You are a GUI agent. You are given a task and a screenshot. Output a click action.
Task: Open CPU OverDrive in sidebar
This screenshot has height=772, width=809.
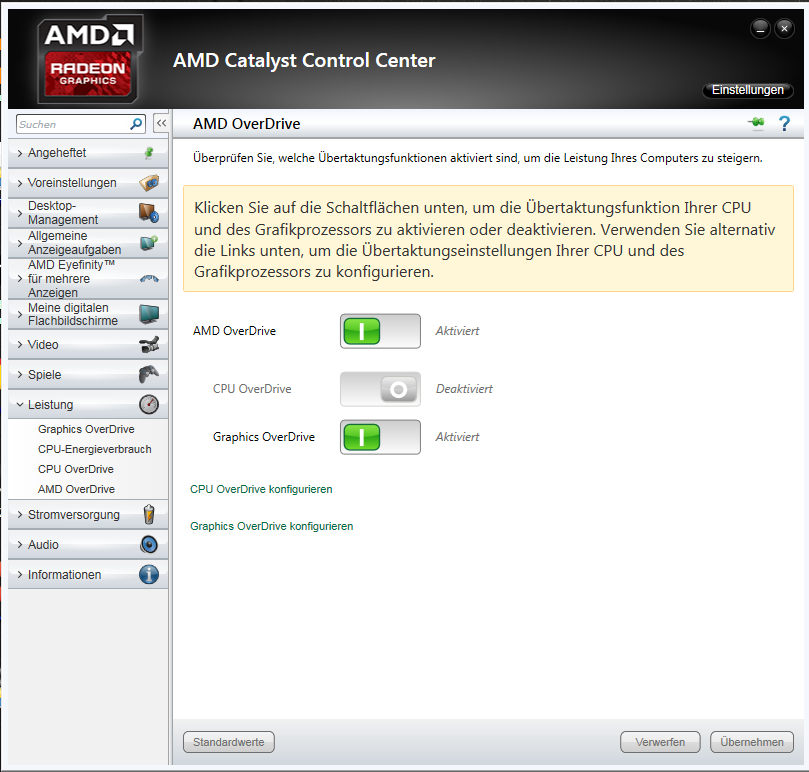[76, 469]
